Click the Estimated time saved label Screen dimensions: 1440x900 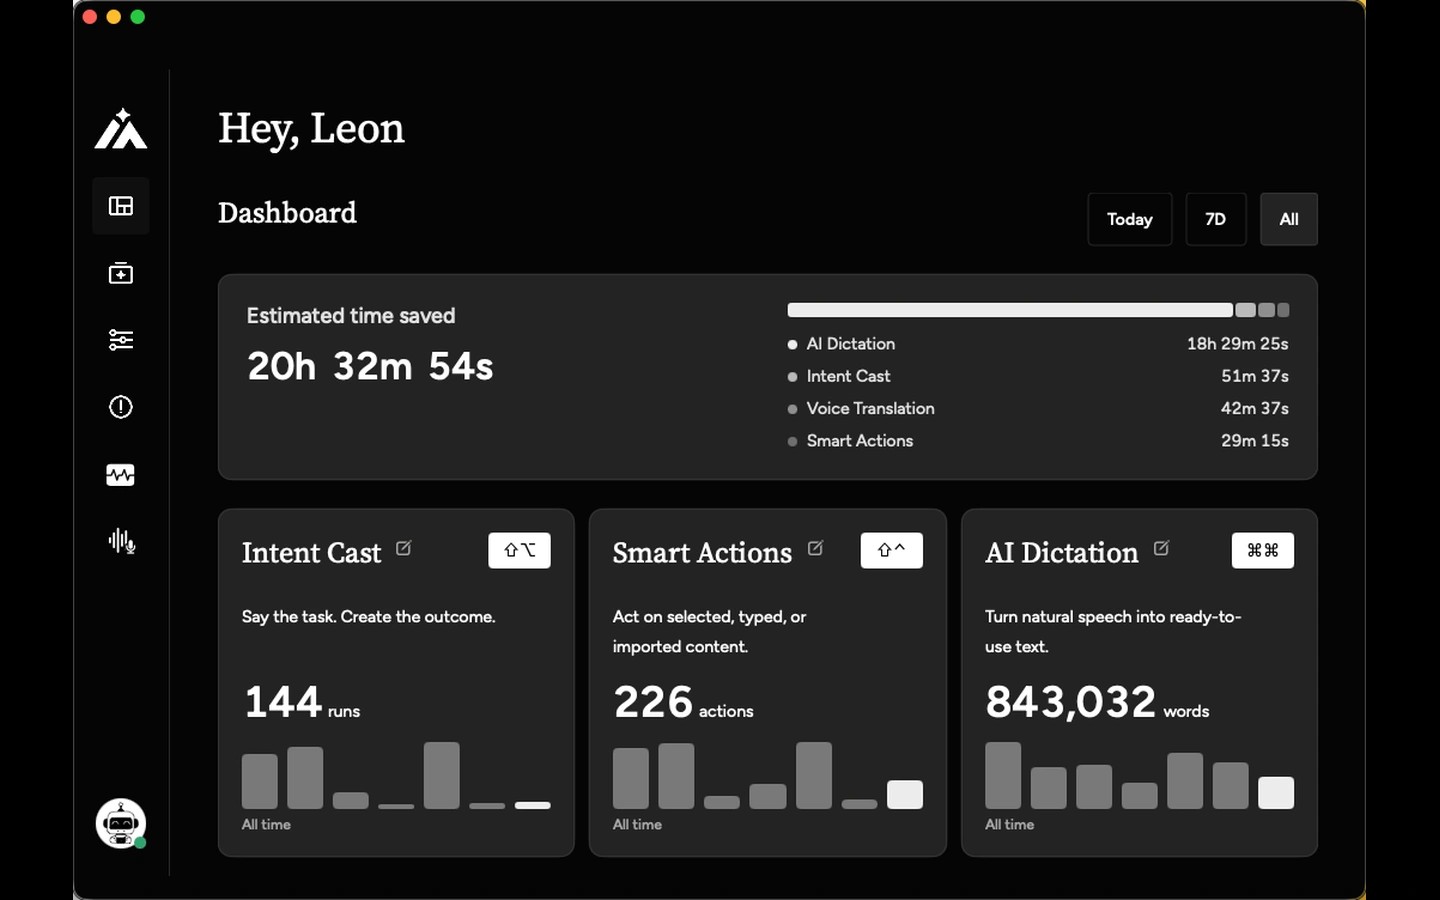pos(351,316)
